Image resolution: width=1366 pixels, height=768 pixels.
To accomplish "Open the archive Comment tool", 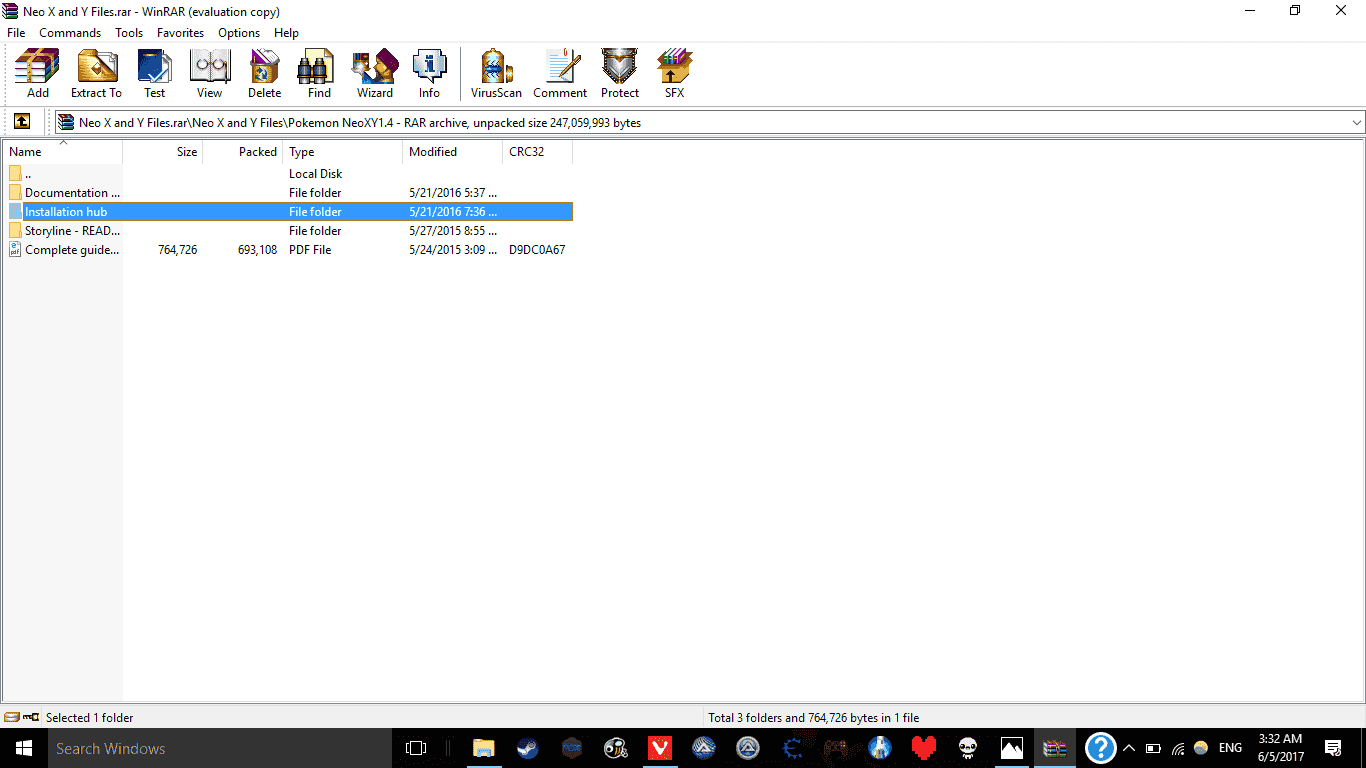I will point(560,73).
